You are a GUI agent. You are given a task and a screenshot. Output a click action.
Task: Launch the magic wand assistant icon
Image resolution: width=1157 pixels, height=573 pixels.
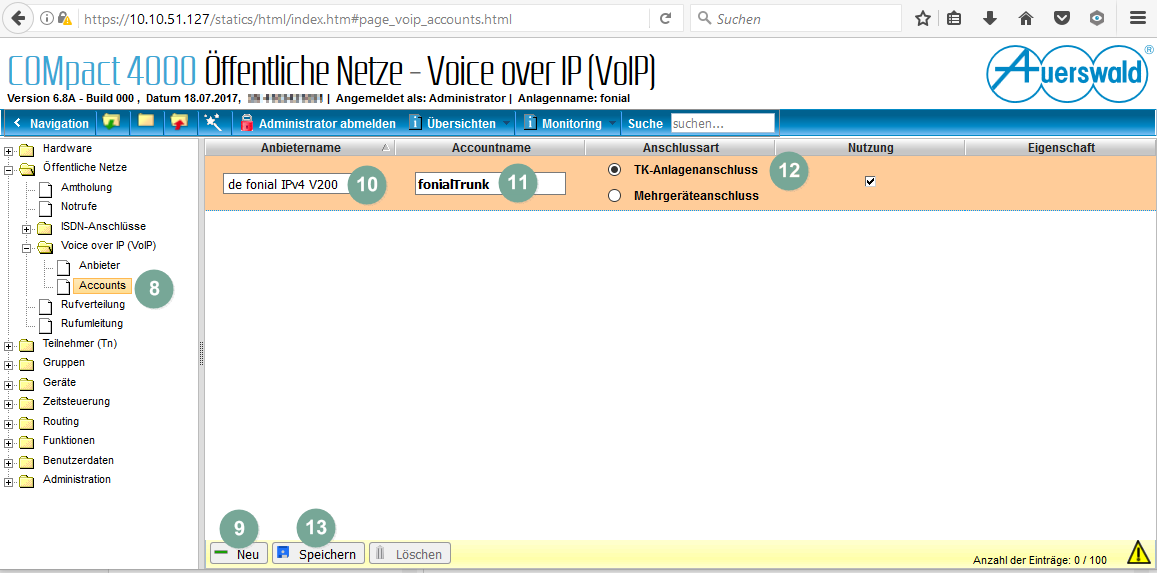214,122
